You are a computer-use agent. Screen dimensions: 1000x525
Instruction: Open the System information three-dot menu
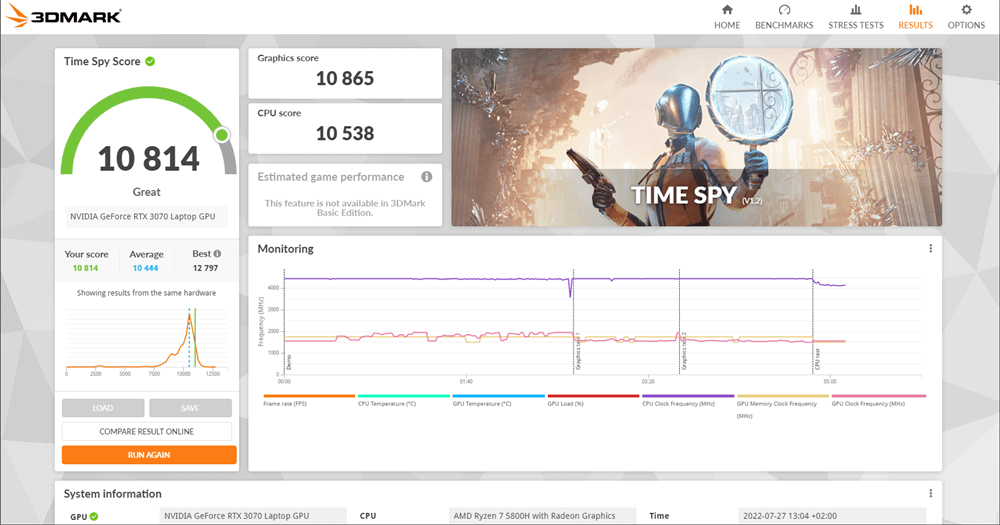pyautogui.click(x=930, y=493)
